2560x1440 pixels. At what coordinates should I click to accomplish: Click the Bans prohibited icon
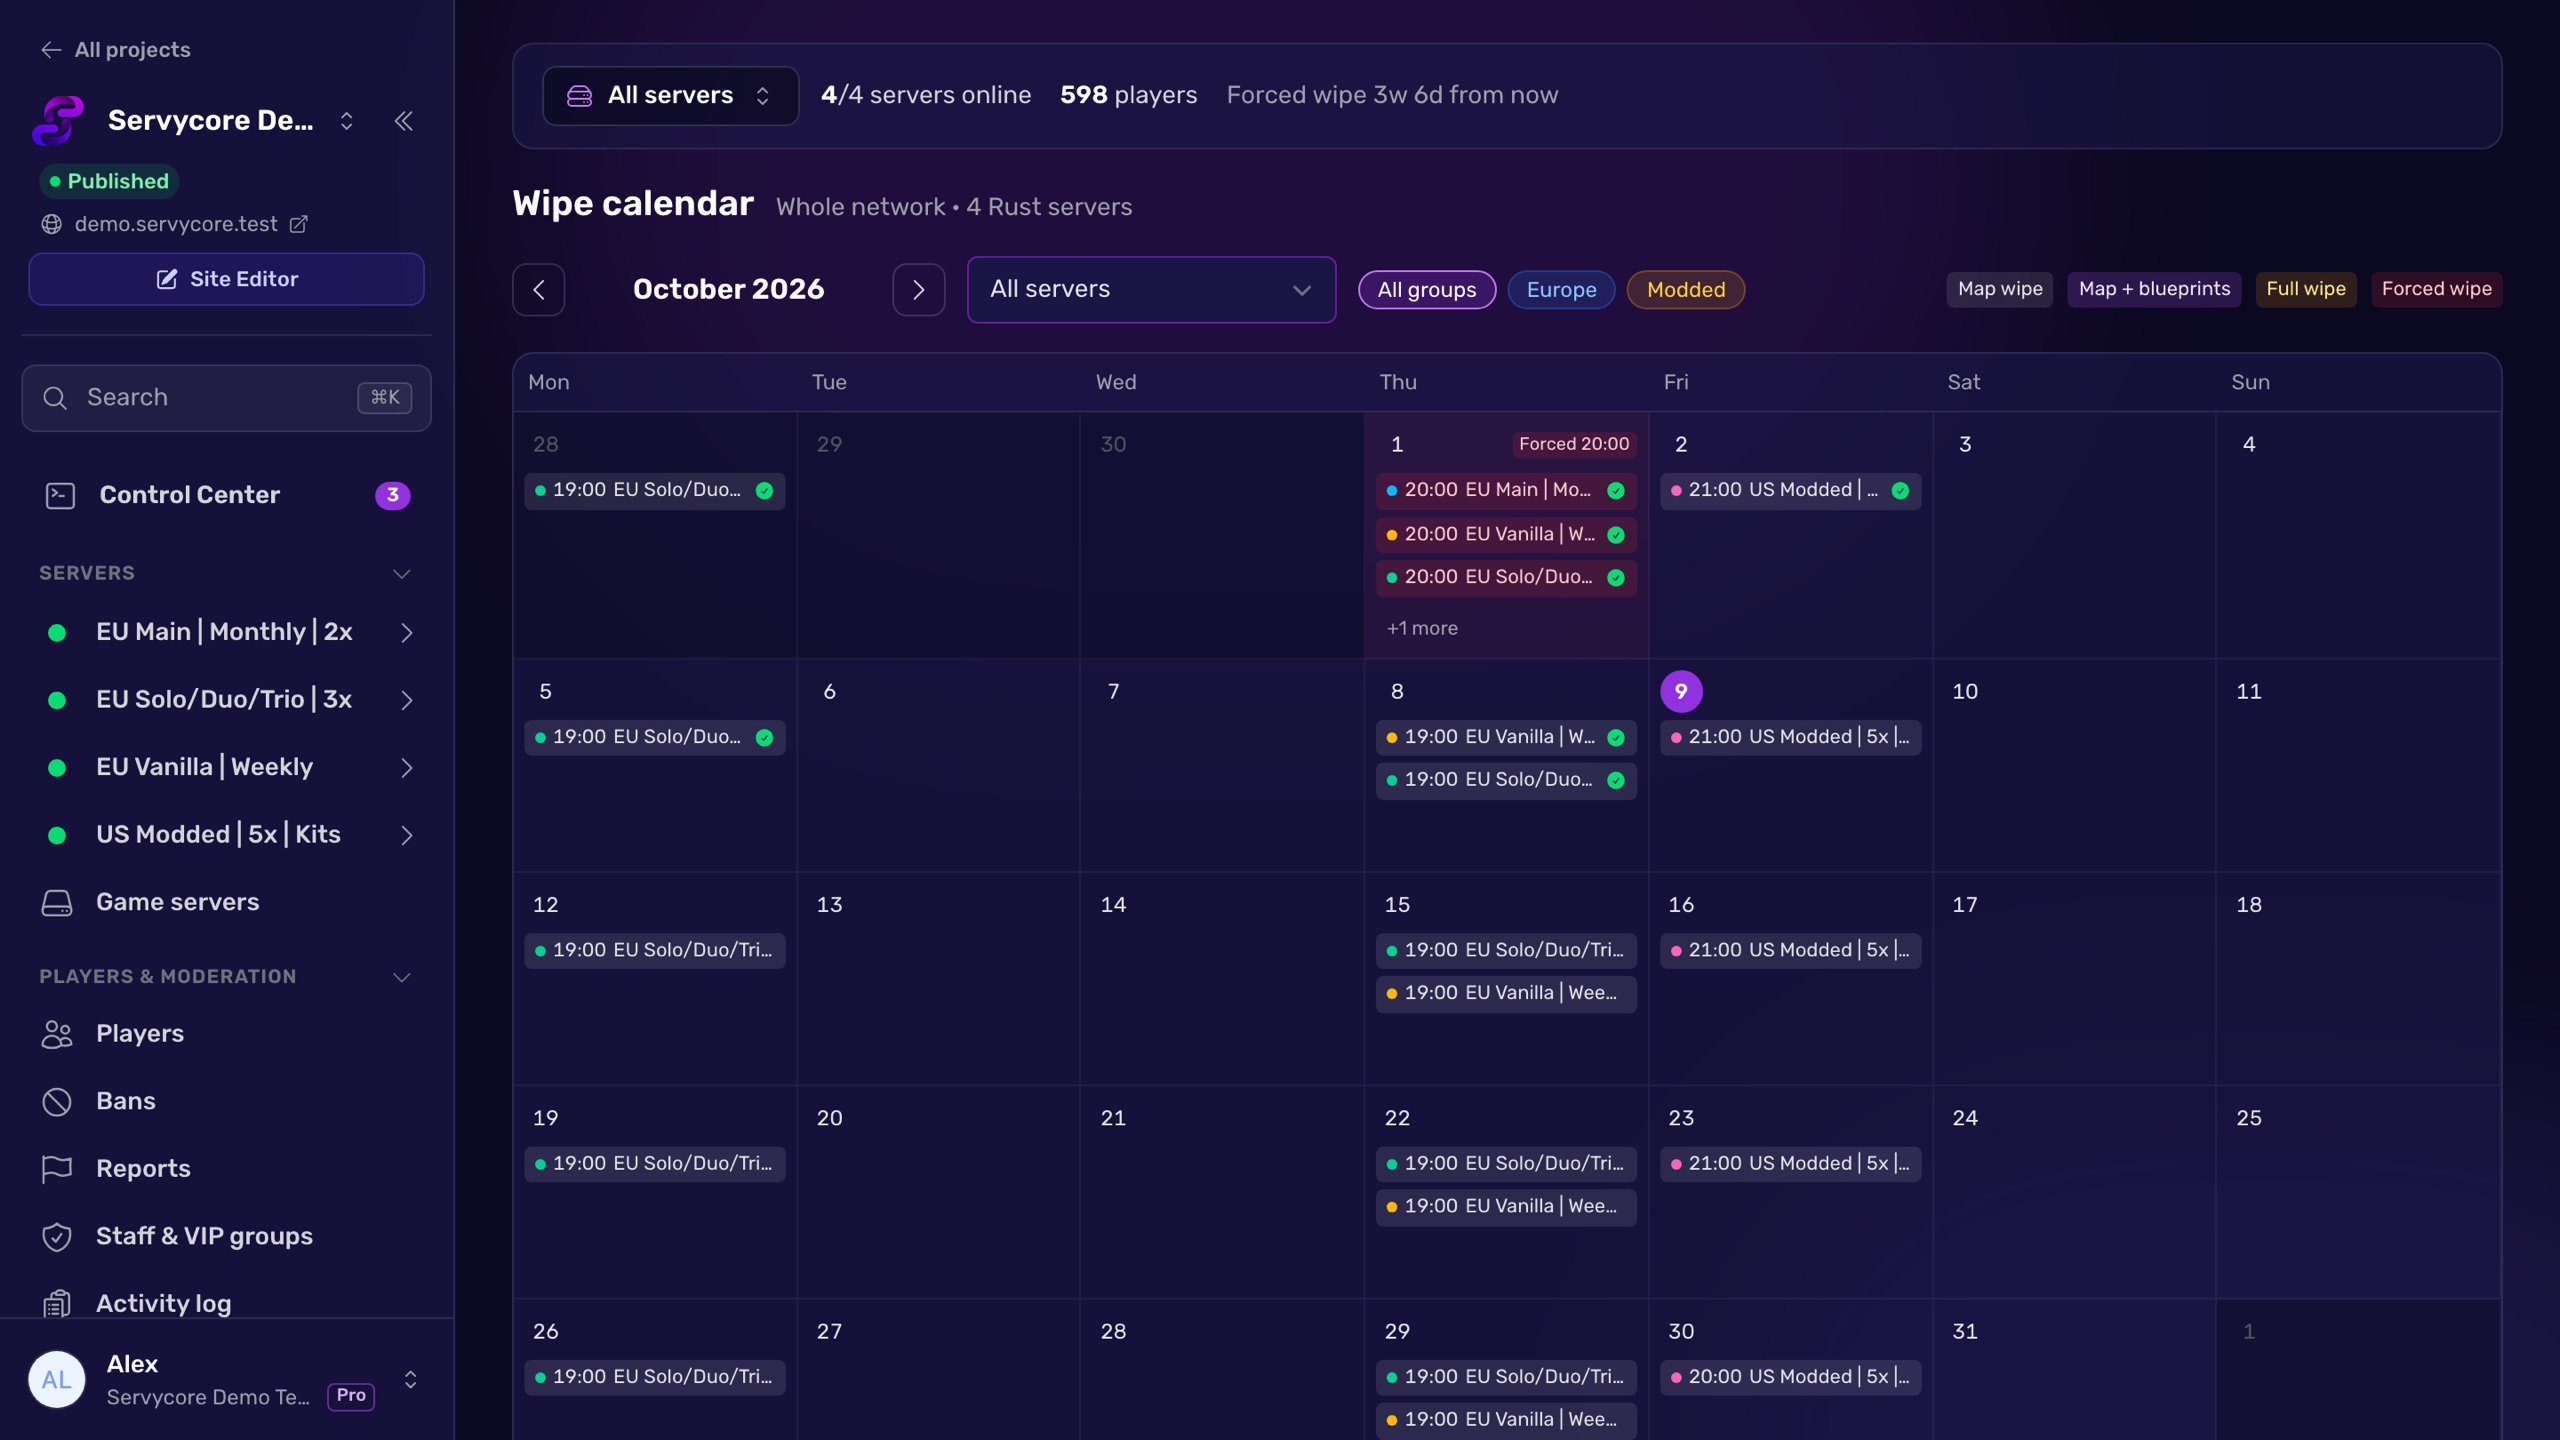pos(57,1101)
